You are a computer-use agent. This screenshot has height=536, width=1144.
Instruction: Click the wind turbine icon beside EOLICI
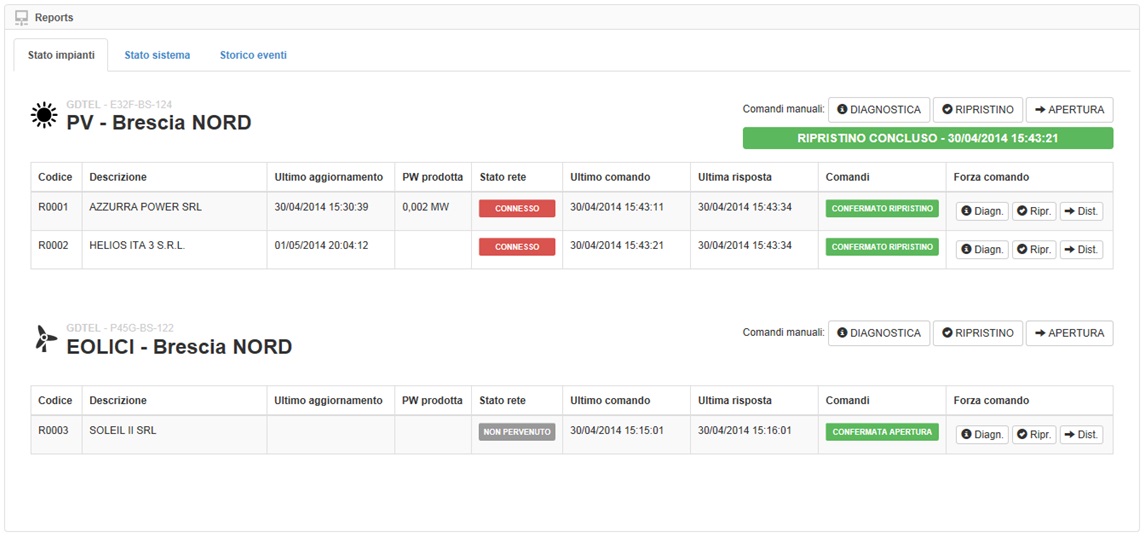(45, 340)
